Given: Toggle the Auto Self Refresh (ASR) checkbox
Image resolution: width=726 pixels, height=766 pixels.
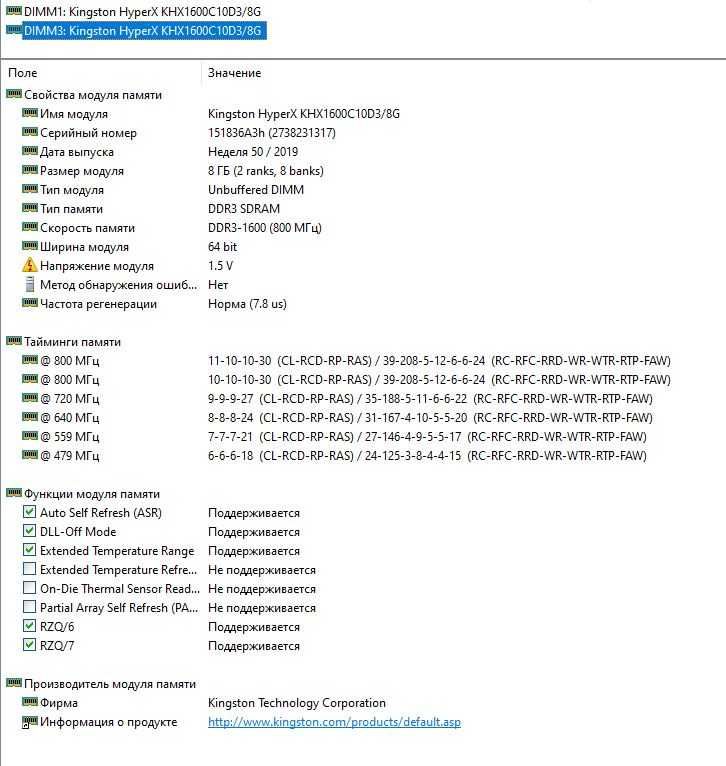Looking at the screenshot, I should point(29,511).
